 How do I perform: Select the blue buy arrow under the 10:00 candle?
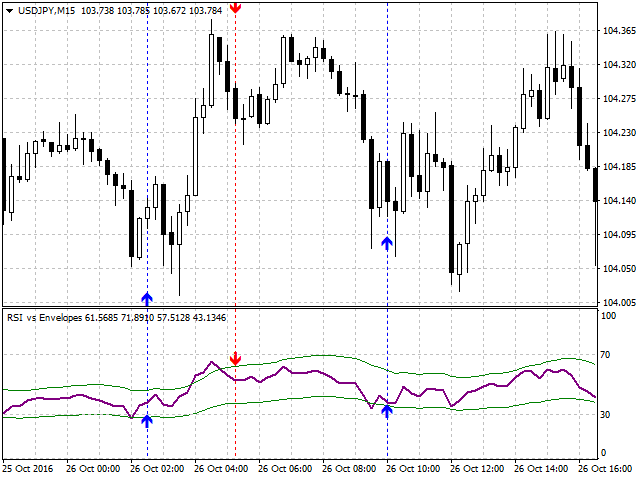387,243
